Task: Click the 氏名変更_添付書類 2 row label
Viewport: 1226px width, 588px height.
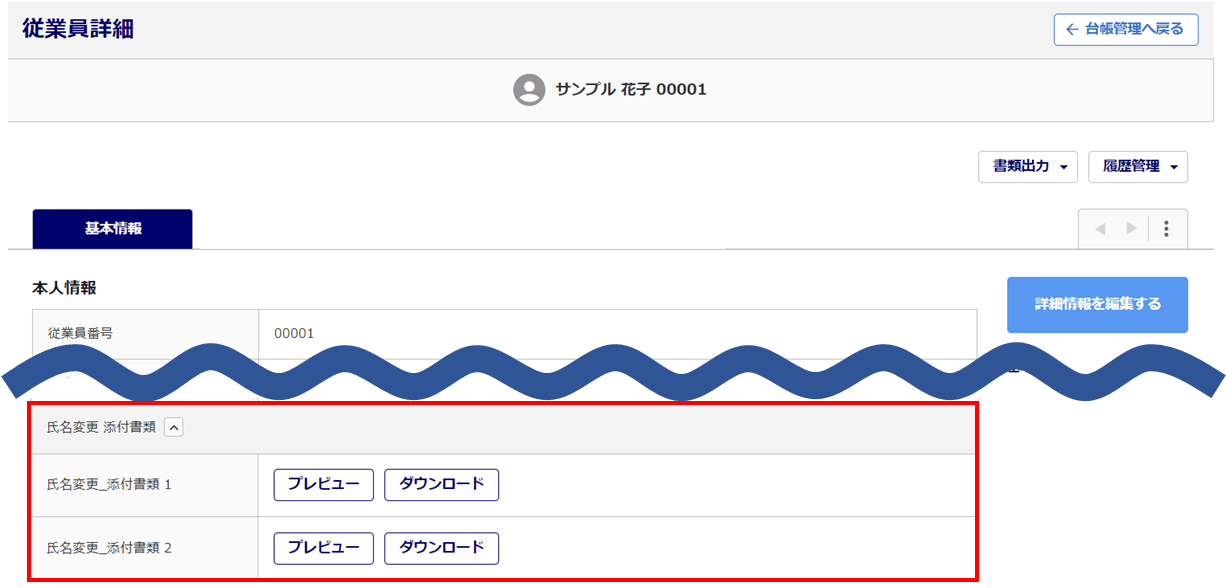Action: (110, 548)
